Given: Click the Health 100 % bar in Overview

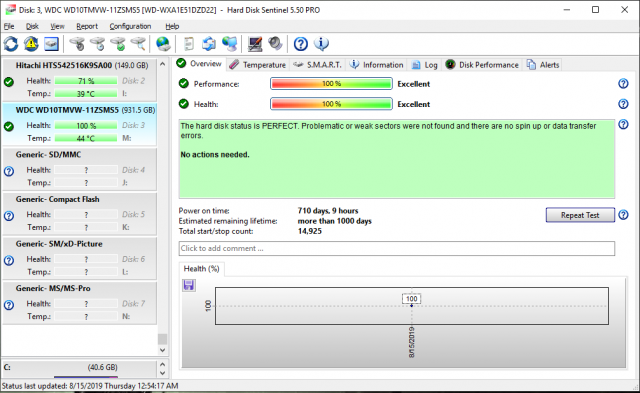Looking at the screenshot, I should (x=331, y=104).
